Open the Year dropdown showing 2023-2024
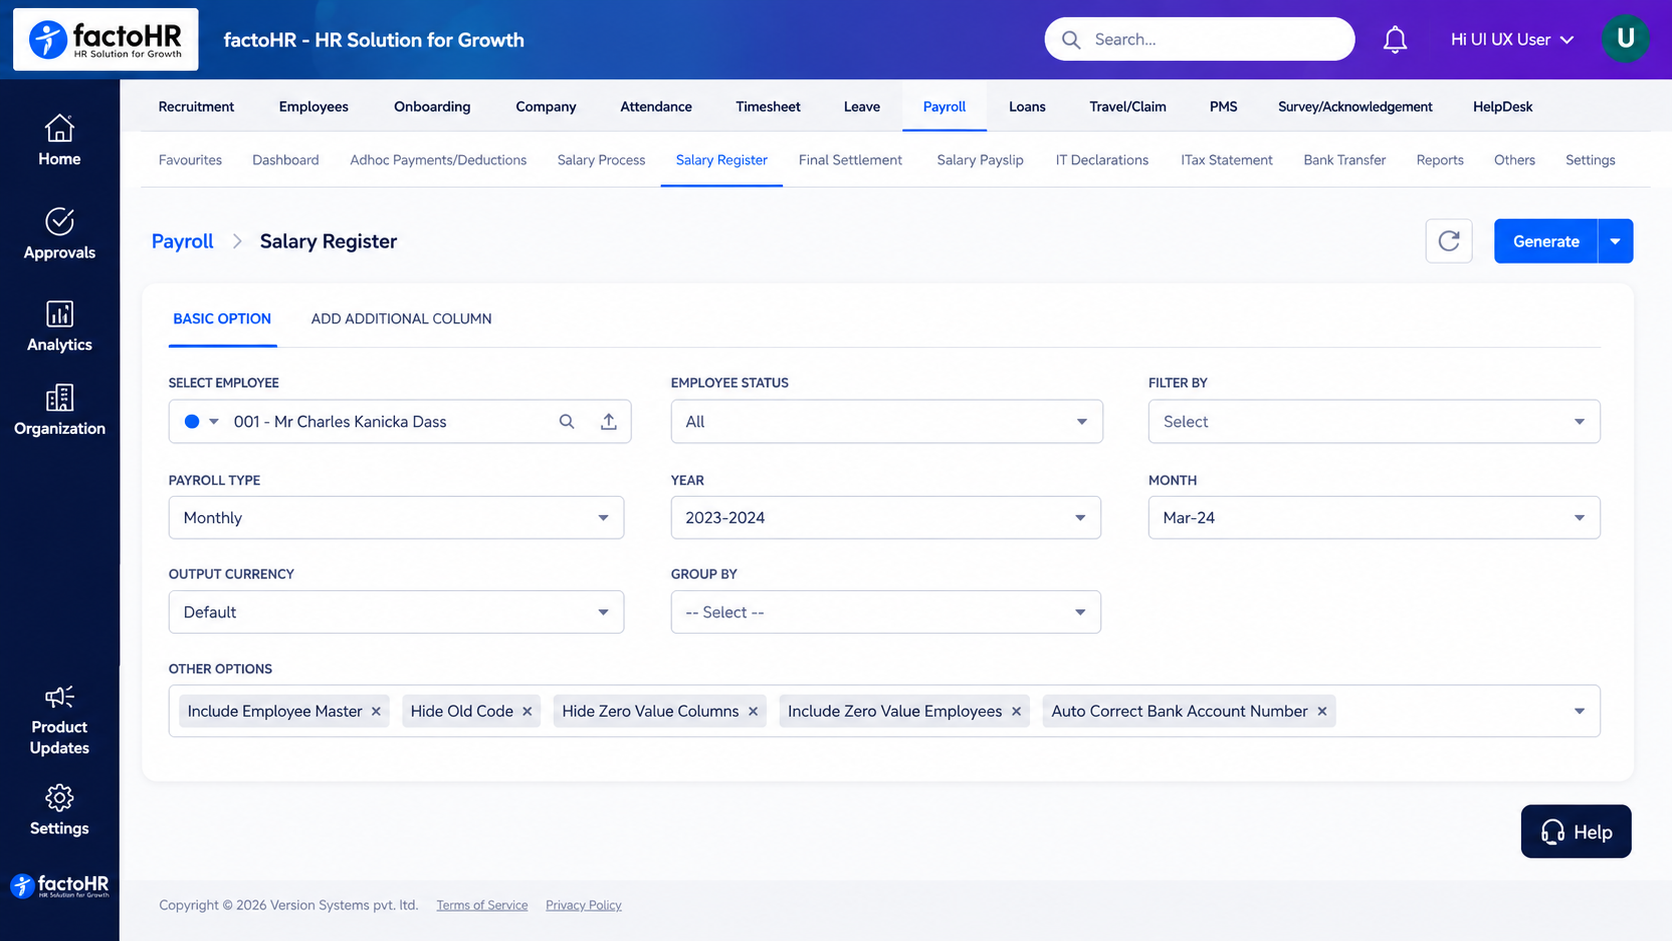This screenshot has width=1672, height=941. tap(886, 518)
